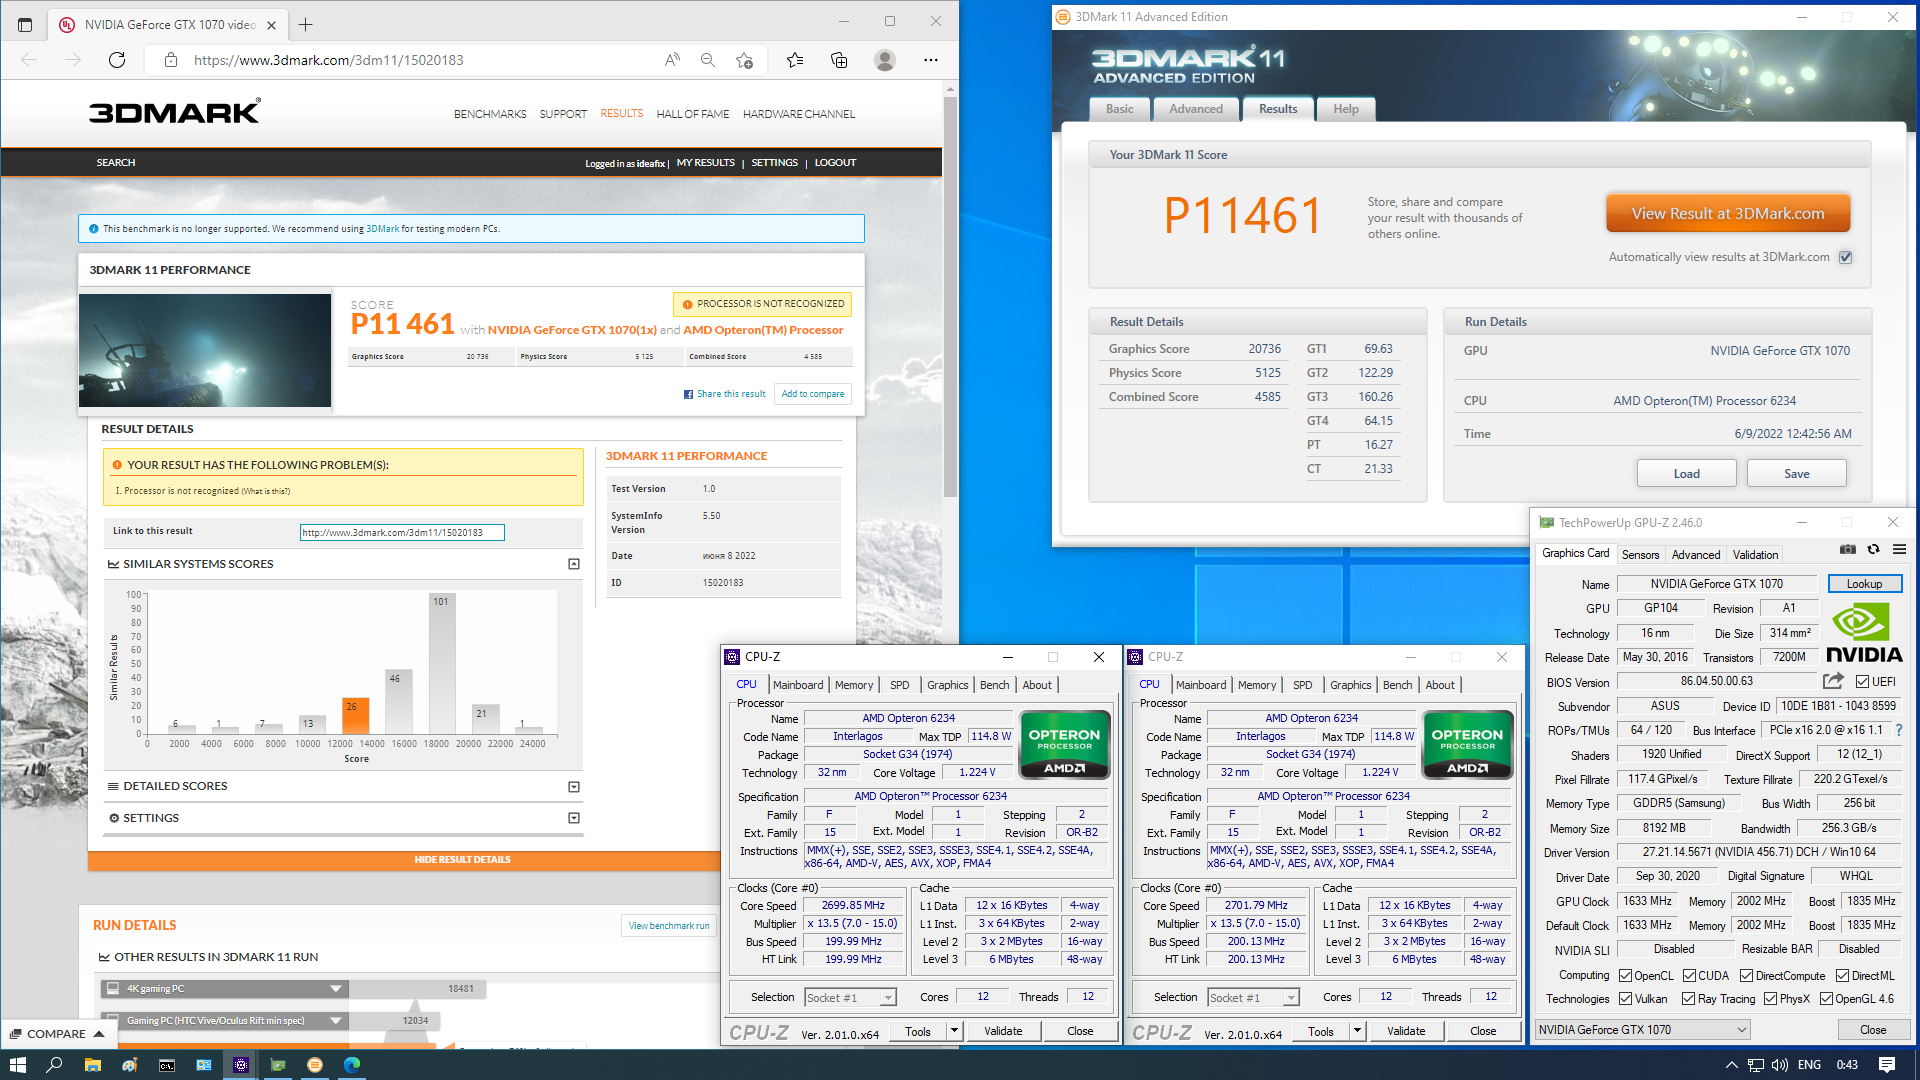Open the Socket #1 dropdown in right CPU-Z
1920x1080 pixels.
pos(1252,998)
